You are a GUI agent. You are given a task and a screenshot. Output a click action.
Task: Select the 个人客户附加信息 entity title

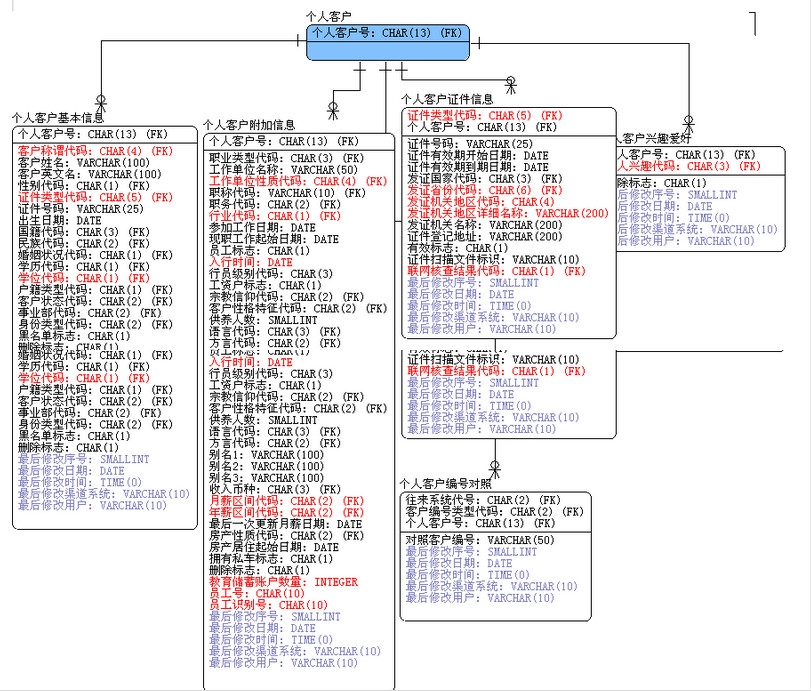coord(249,125)
